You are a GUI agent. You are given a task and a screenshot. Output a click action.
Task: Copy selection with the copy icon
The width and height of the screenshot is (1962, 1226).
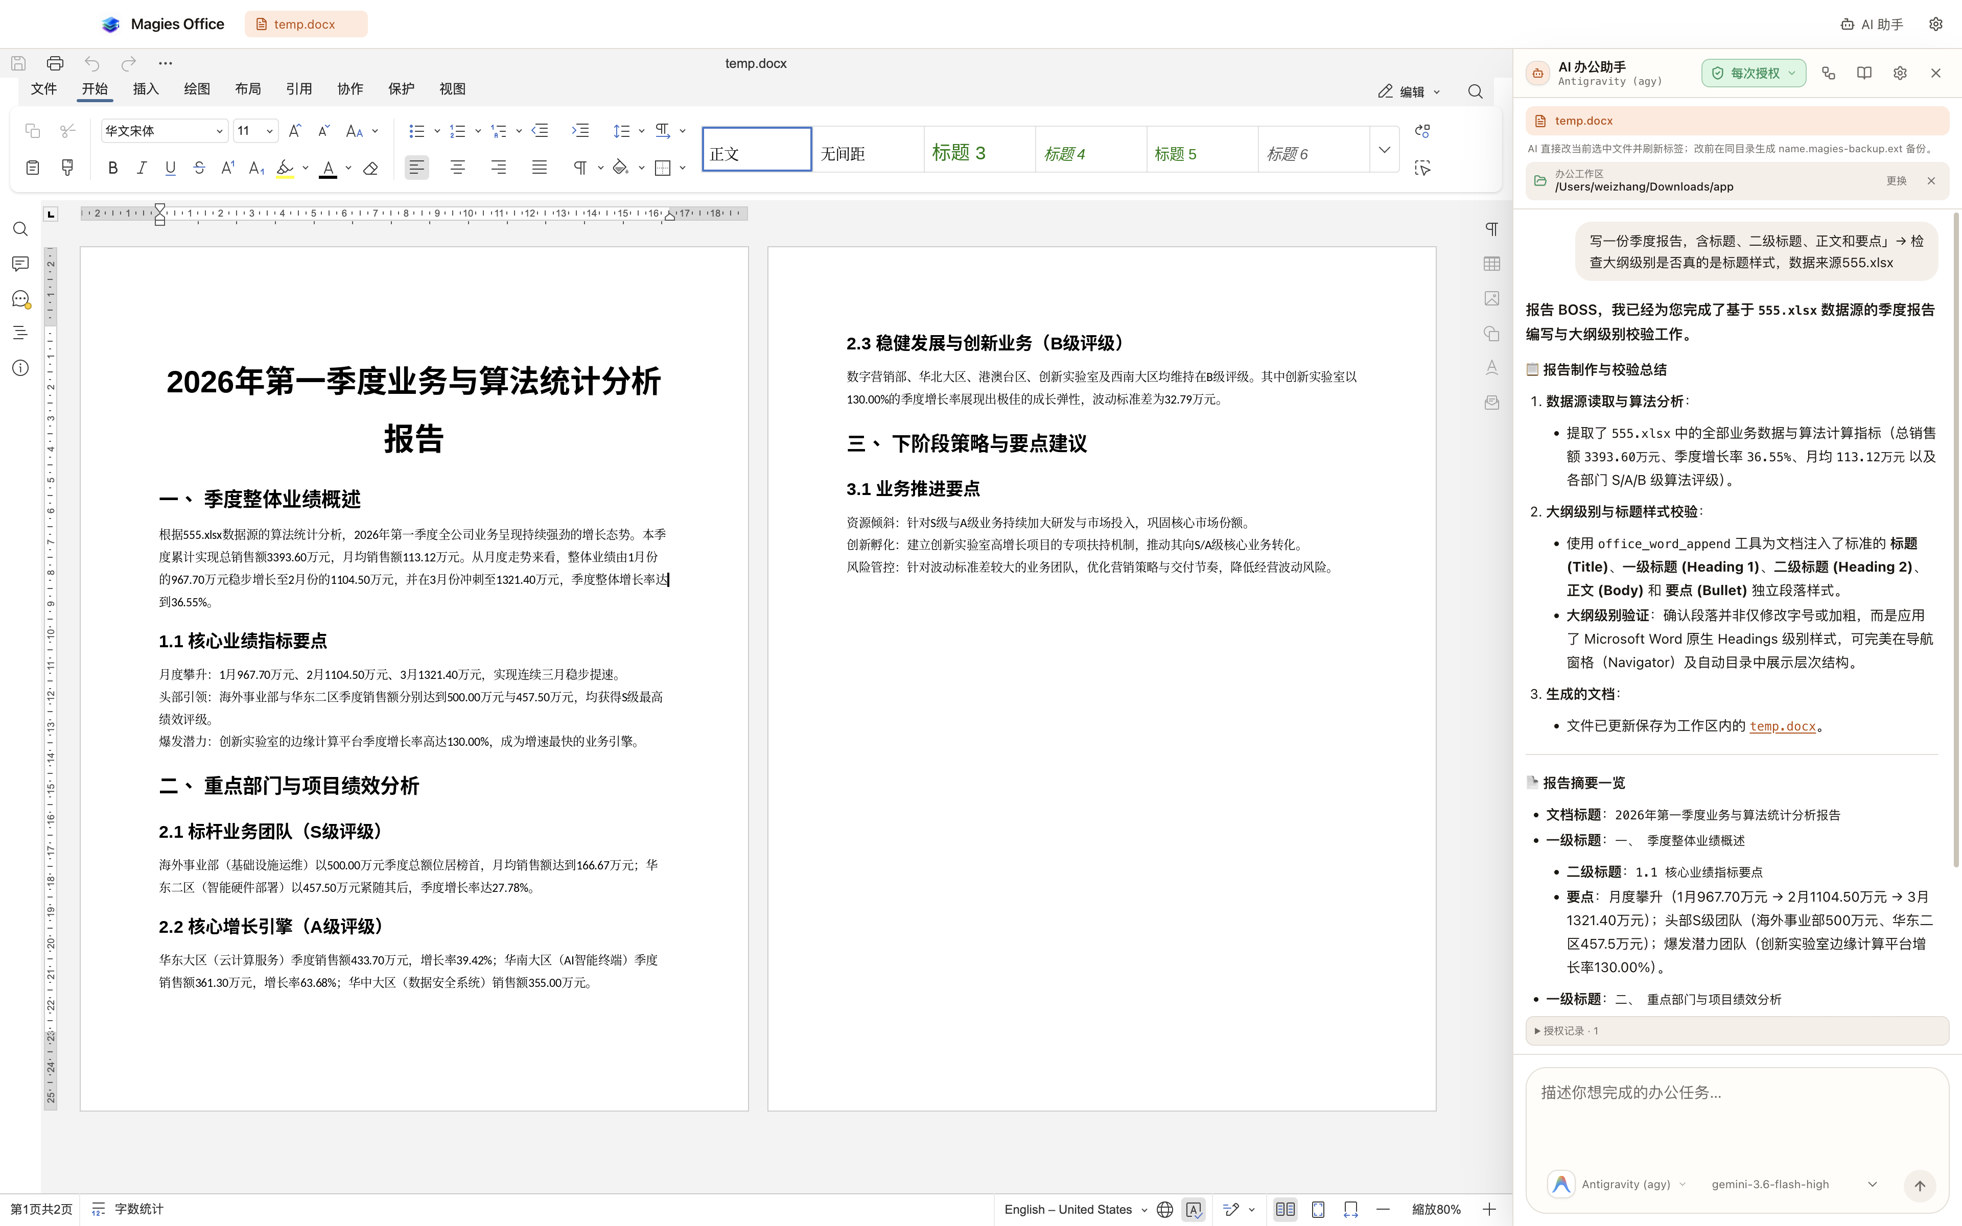coord(32,131)
